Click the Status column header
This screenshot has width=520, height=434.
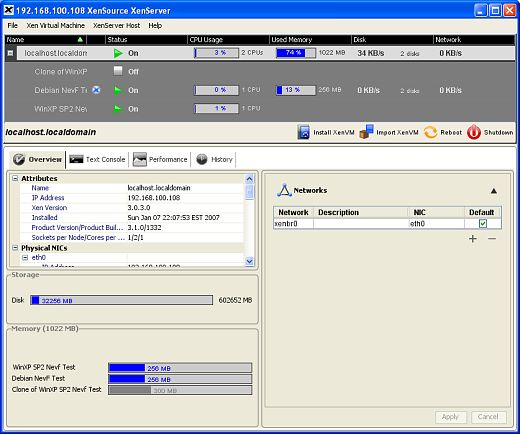tap(146, 40)
